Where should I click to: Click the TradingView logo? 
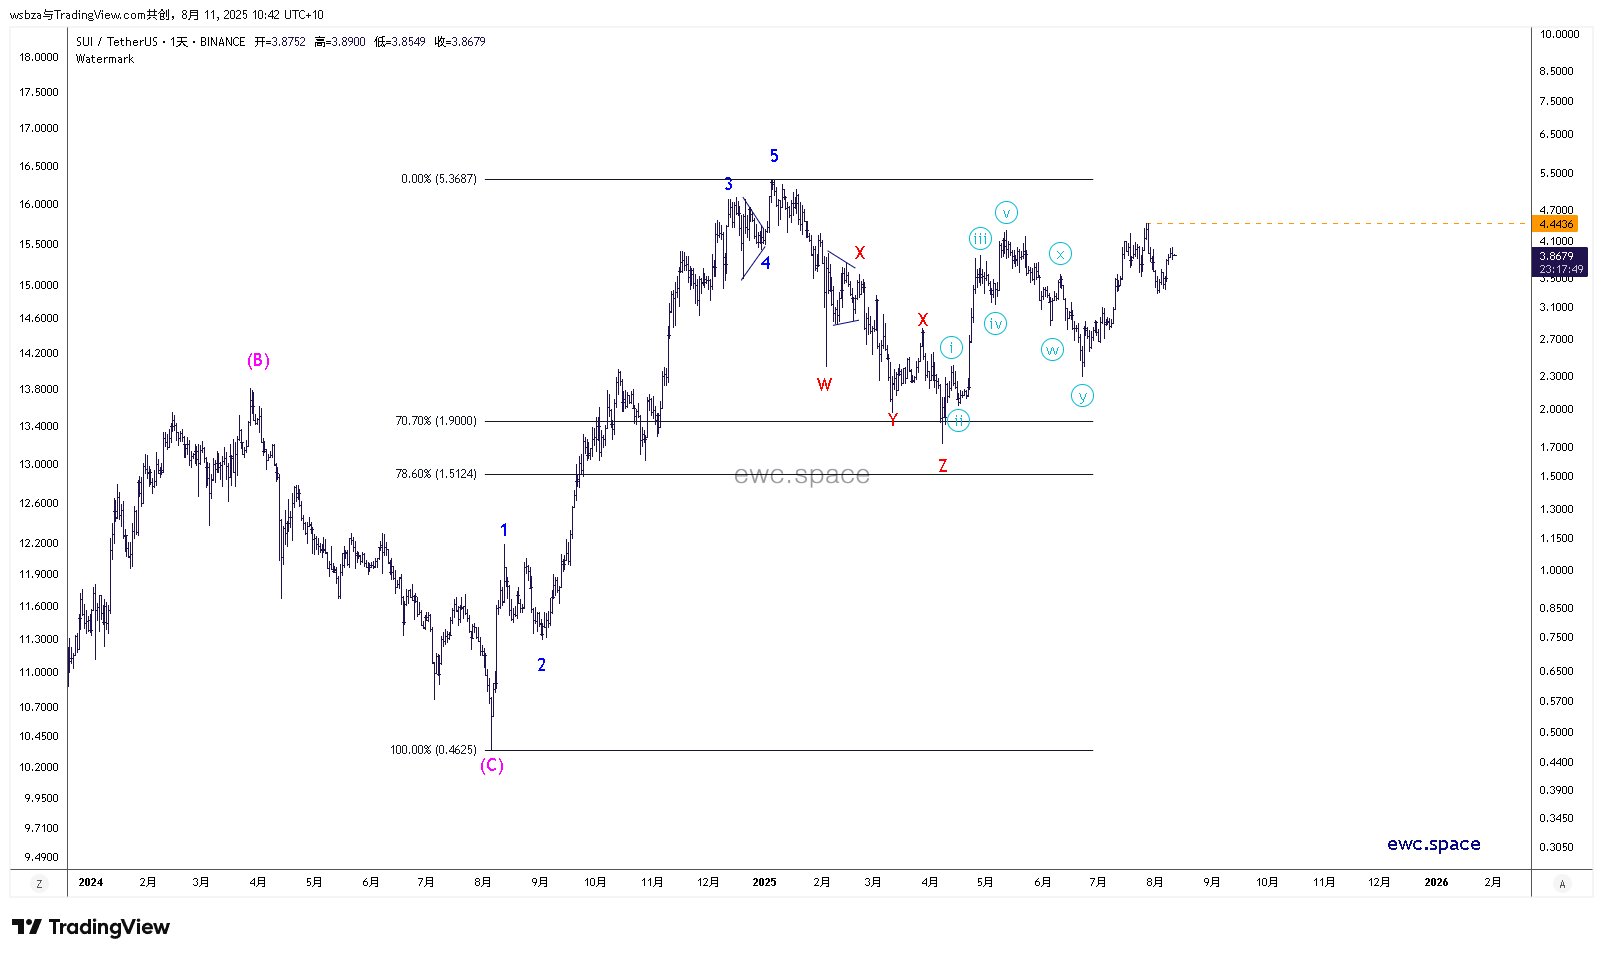coord(91,927)
